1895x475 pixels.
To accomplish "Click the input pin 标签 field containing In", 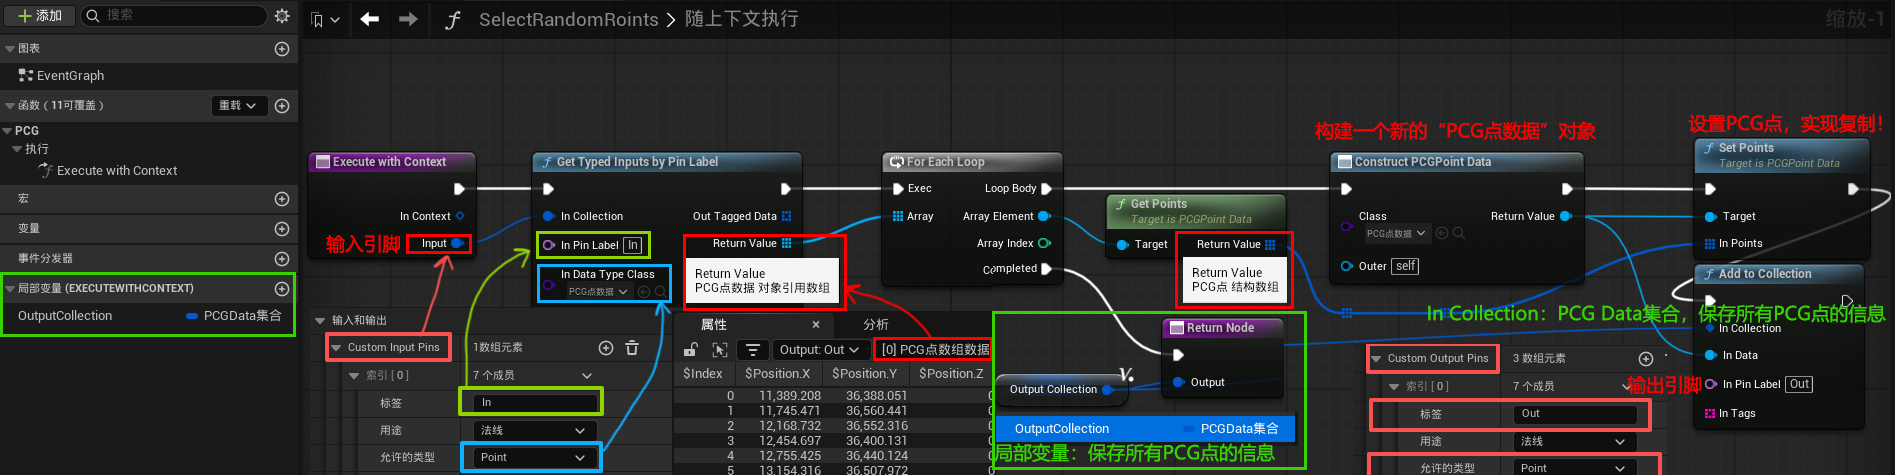I will click(x=533, y=402).
